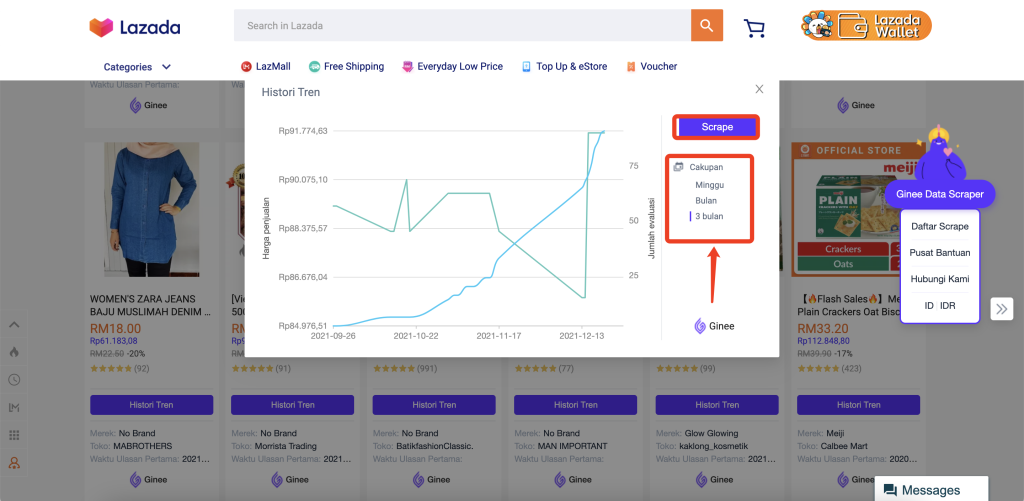Open the Voucher link
This screenshot has width=1024, height=501.
tap(652, 67)
